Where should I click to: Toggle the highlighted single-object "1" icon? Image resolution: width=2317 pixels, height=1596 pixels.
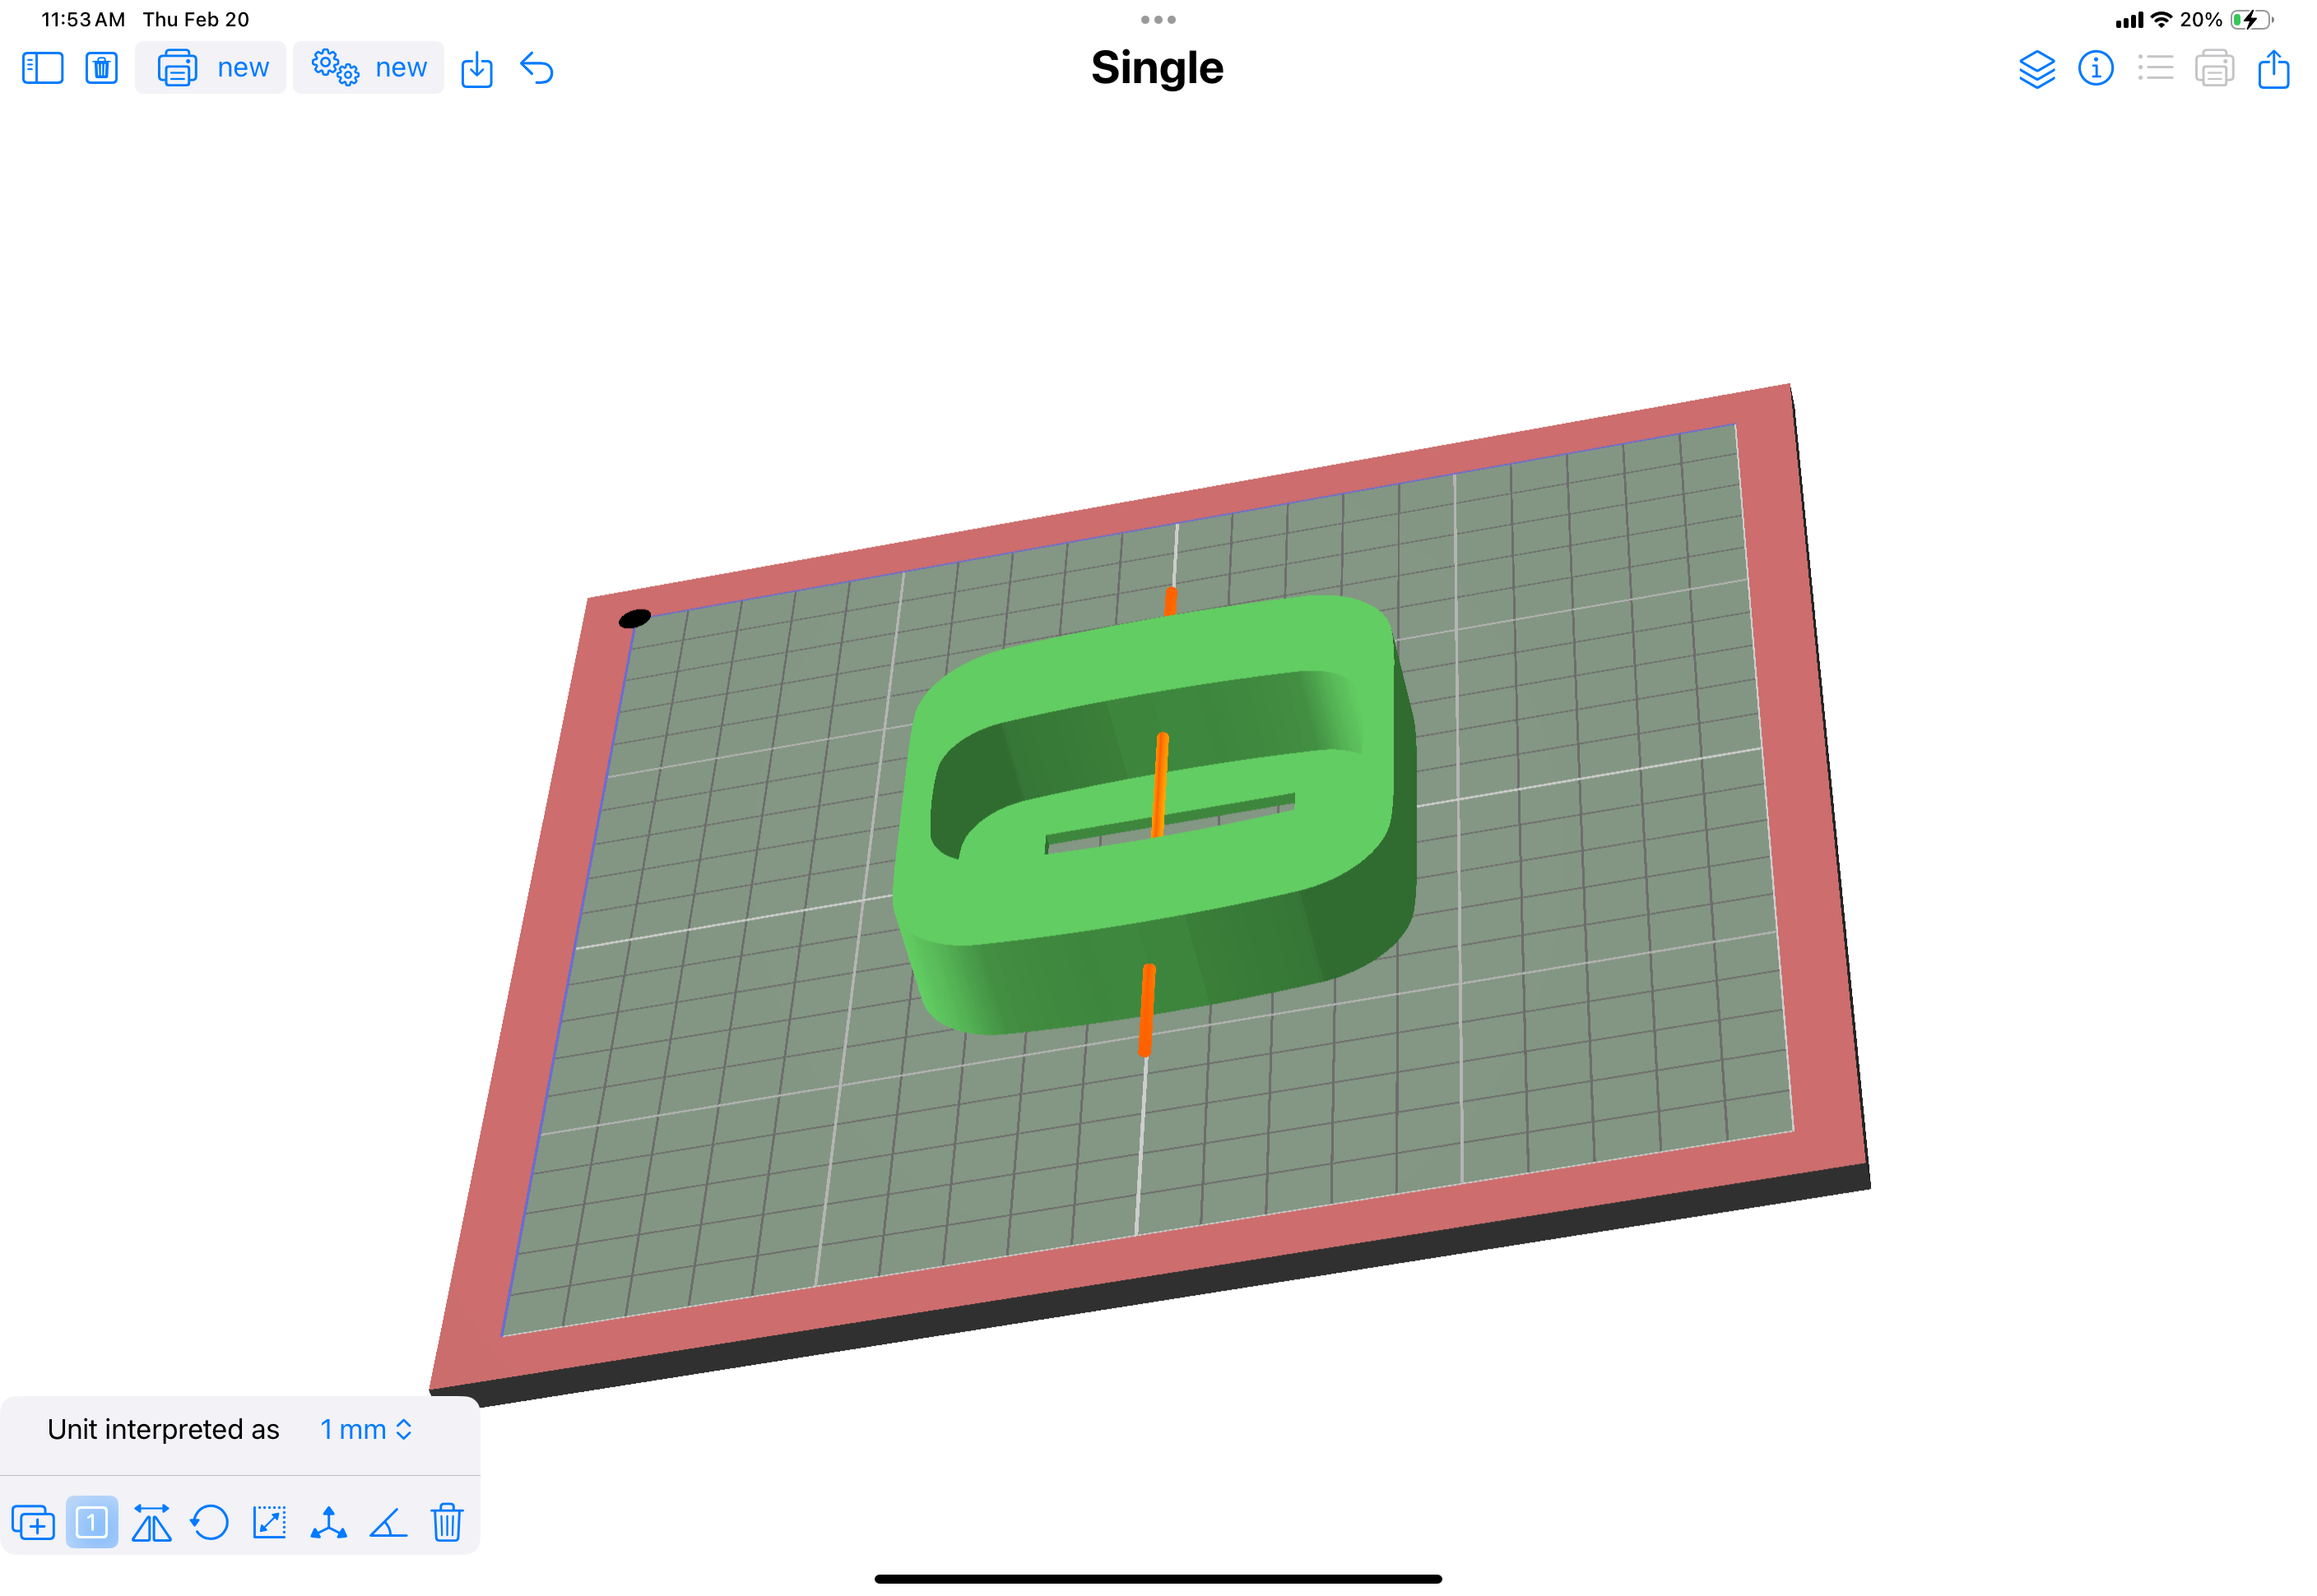92,1523
